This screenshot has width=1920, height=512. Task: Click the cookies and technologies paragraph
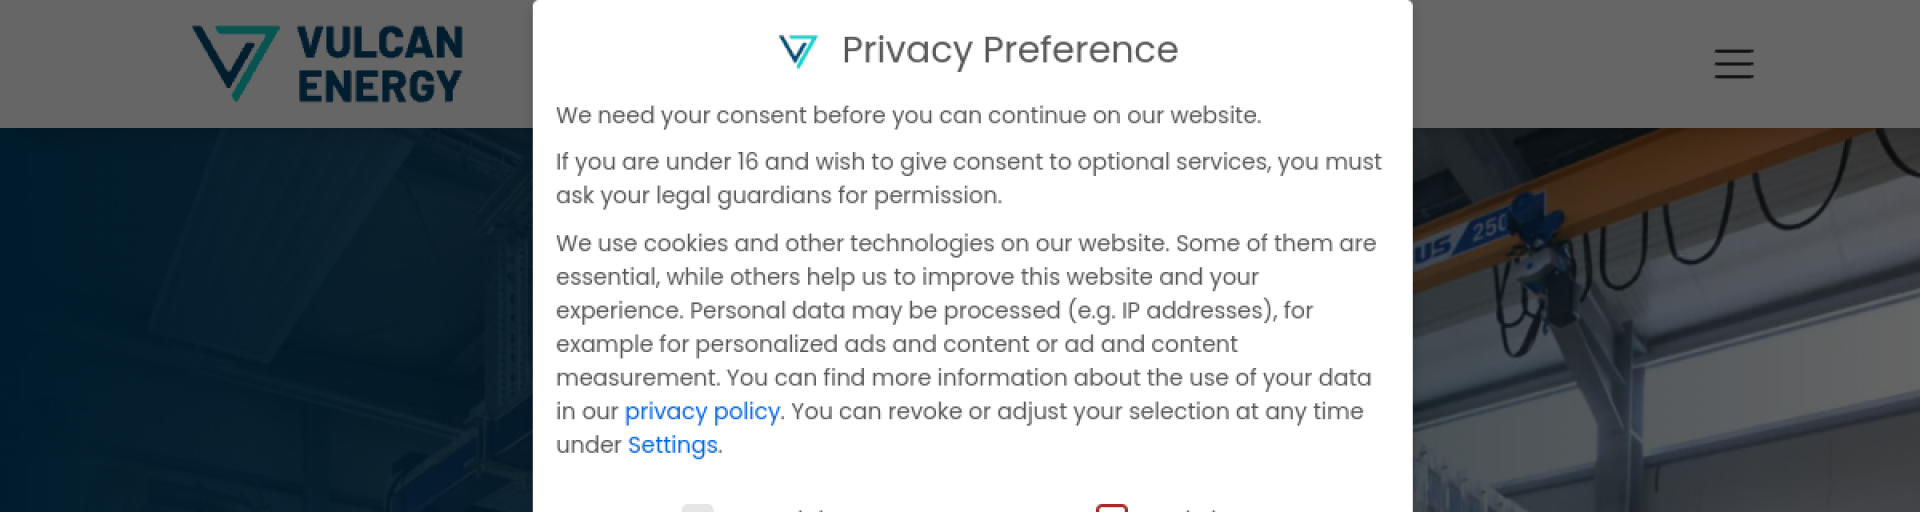pyautogui.click(x=966, y=343)
